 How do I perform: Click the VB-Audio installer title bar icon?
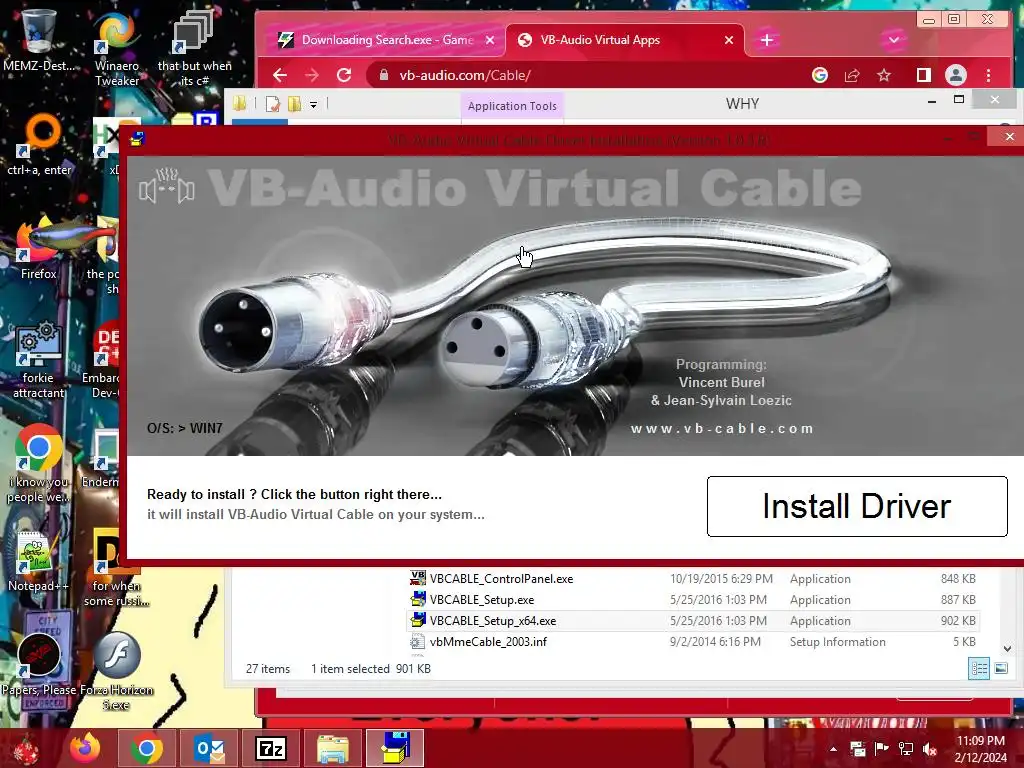(x=137, y=138)
